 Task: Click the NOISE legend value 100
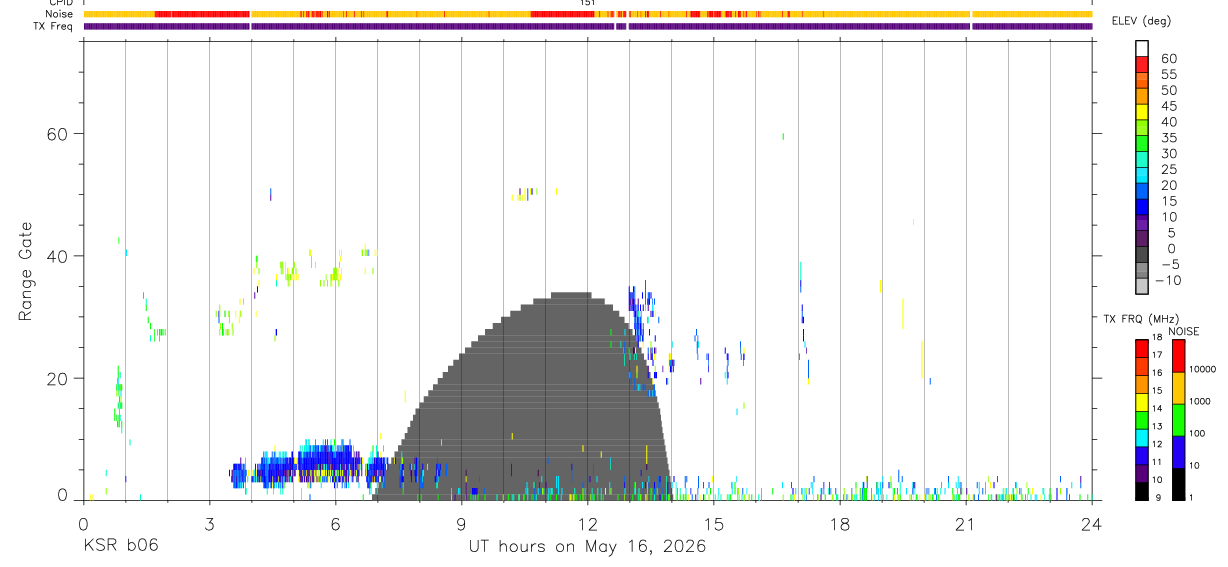tap(1199, 434)
